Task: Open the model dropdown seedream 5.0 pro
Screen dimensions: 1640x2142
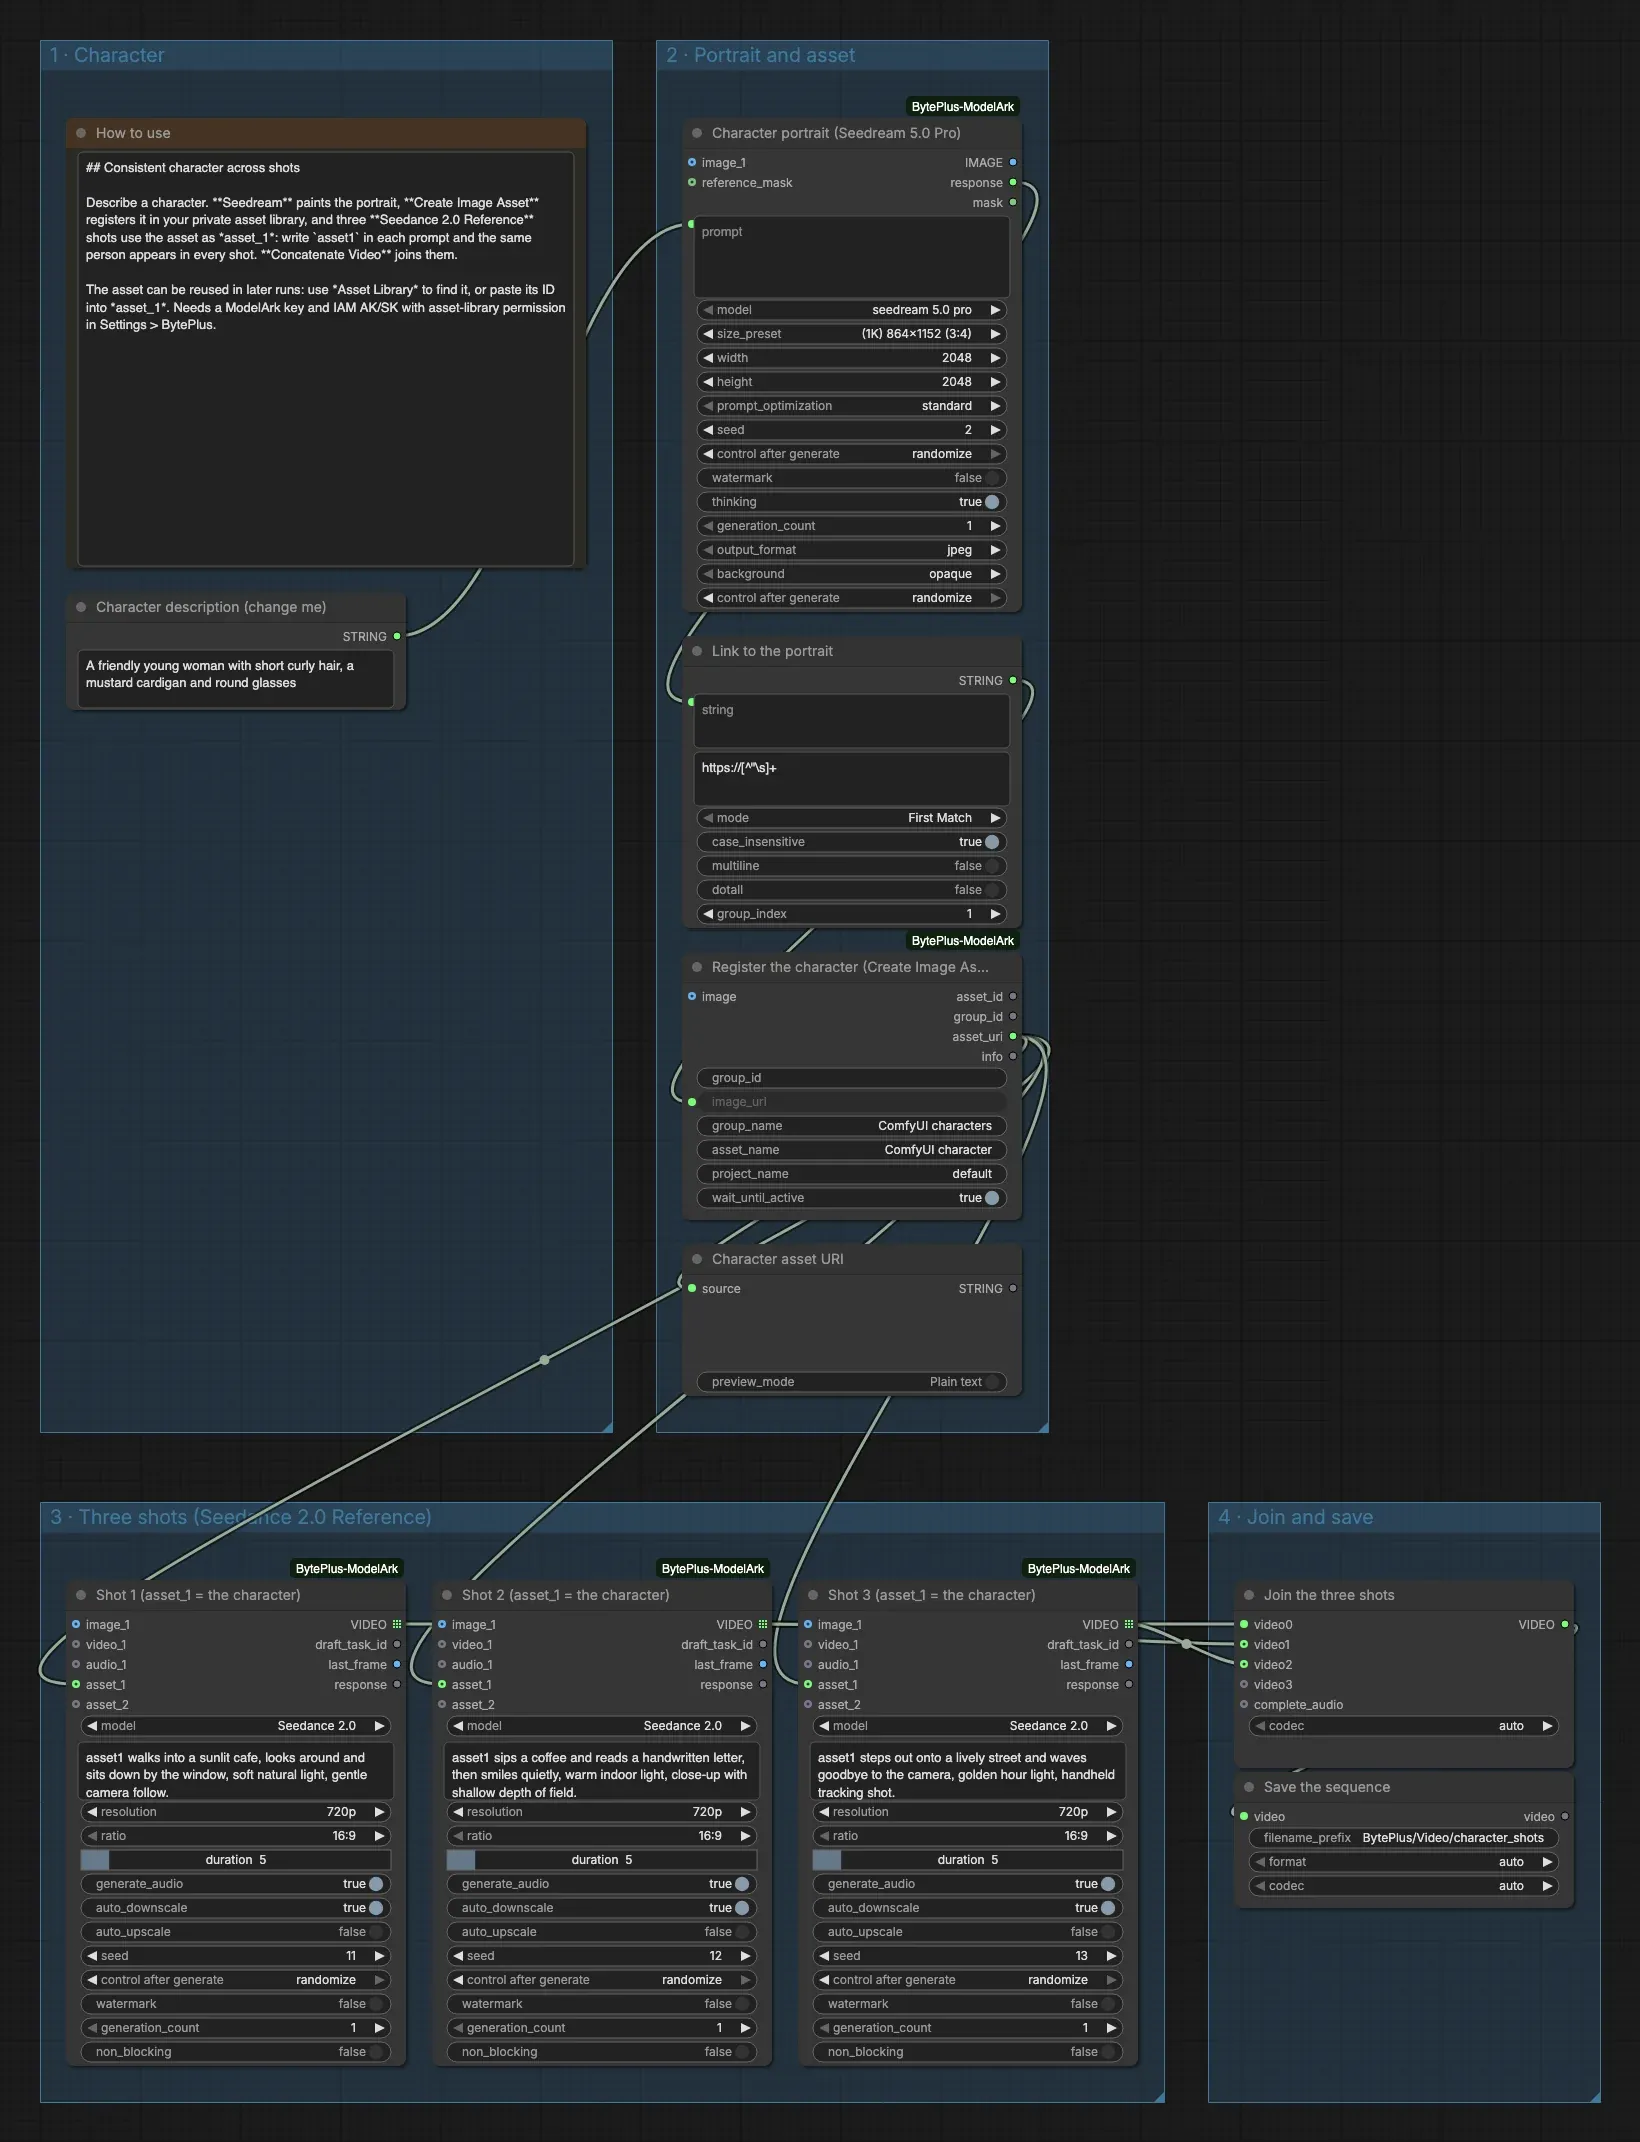Action: click(852, 310)
